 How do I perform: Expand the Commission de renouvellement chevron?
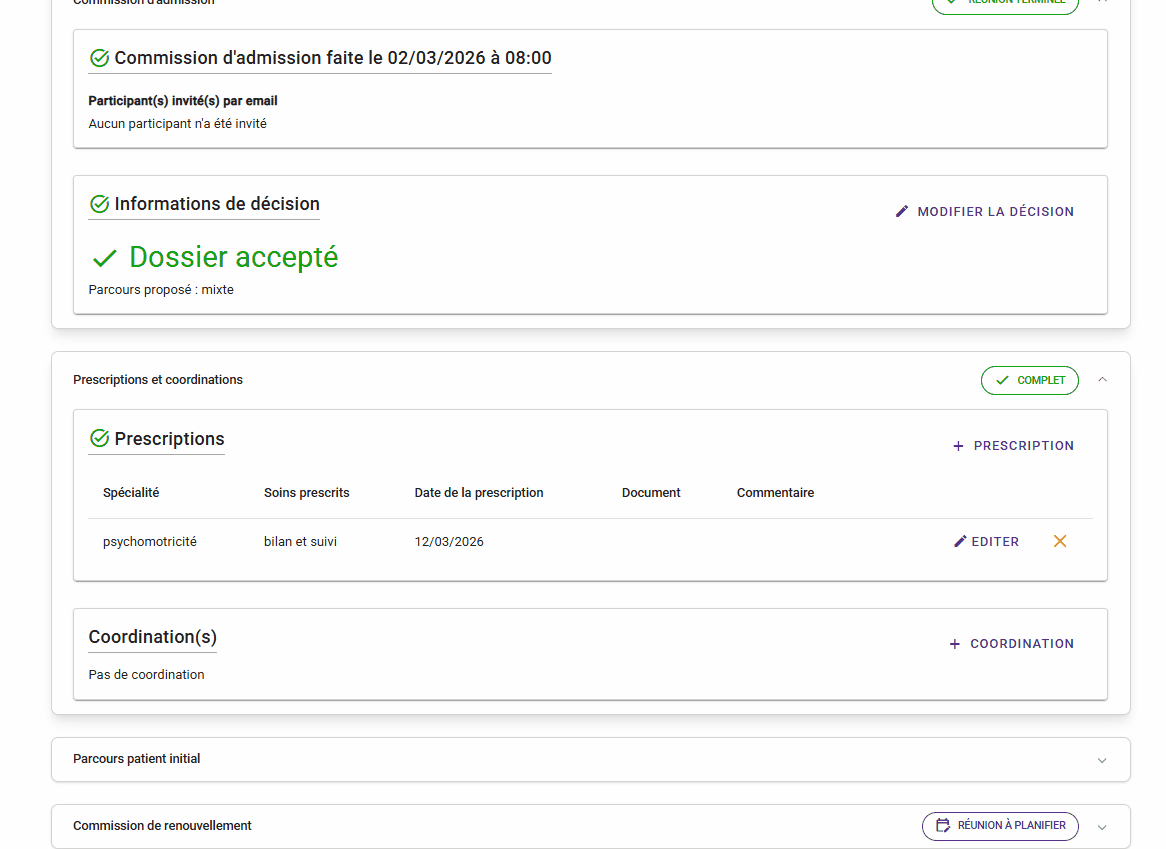point(1102,827)
